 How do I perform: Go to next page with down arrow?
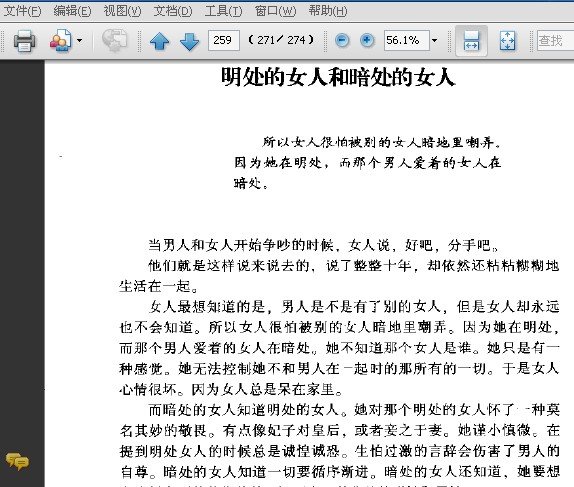coord(190,41)
